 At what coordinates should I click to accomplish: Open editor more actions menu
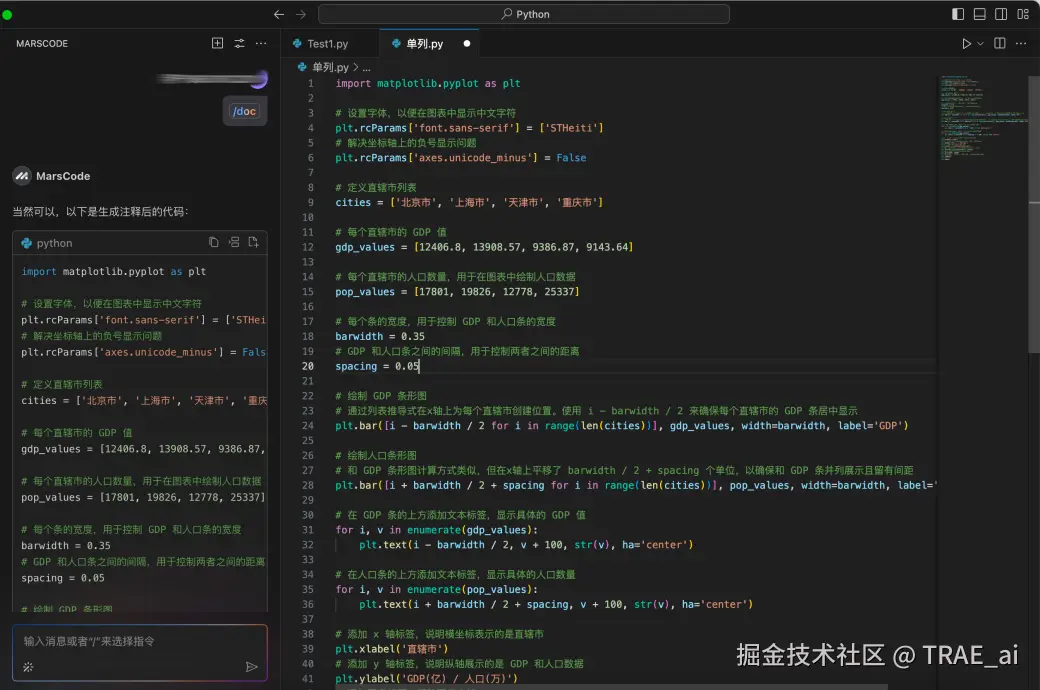click(1021, 43)
